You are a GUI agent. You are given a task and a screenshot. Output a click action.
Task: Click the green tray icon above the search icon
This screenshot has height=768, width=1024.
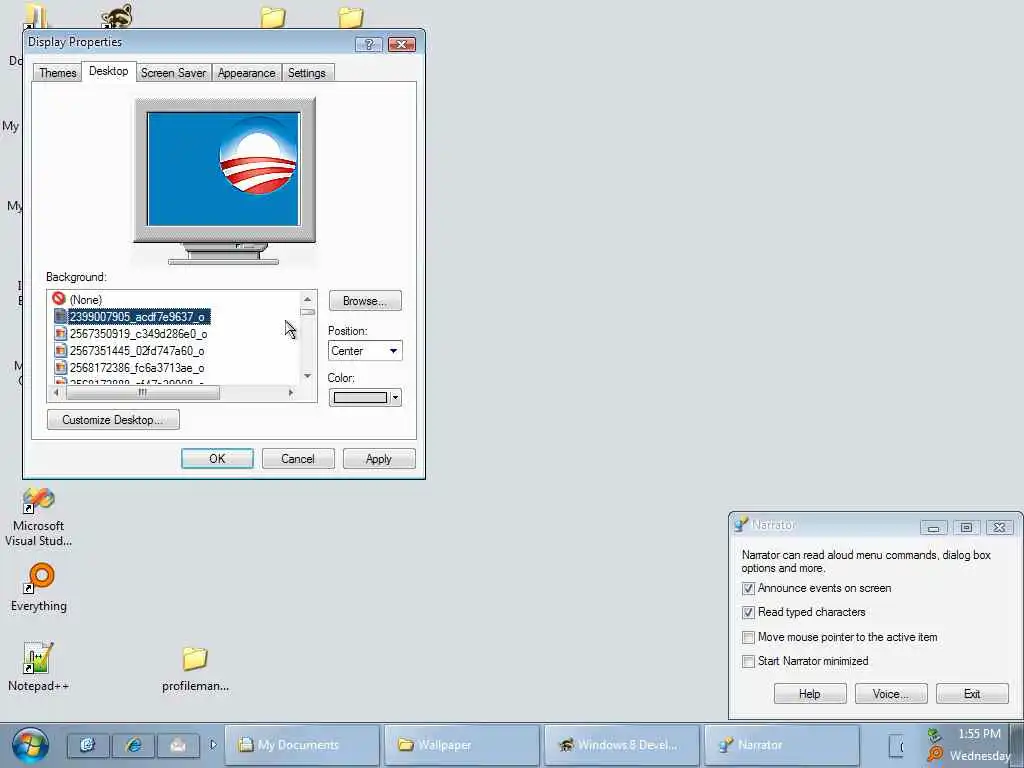pos(935,735)
